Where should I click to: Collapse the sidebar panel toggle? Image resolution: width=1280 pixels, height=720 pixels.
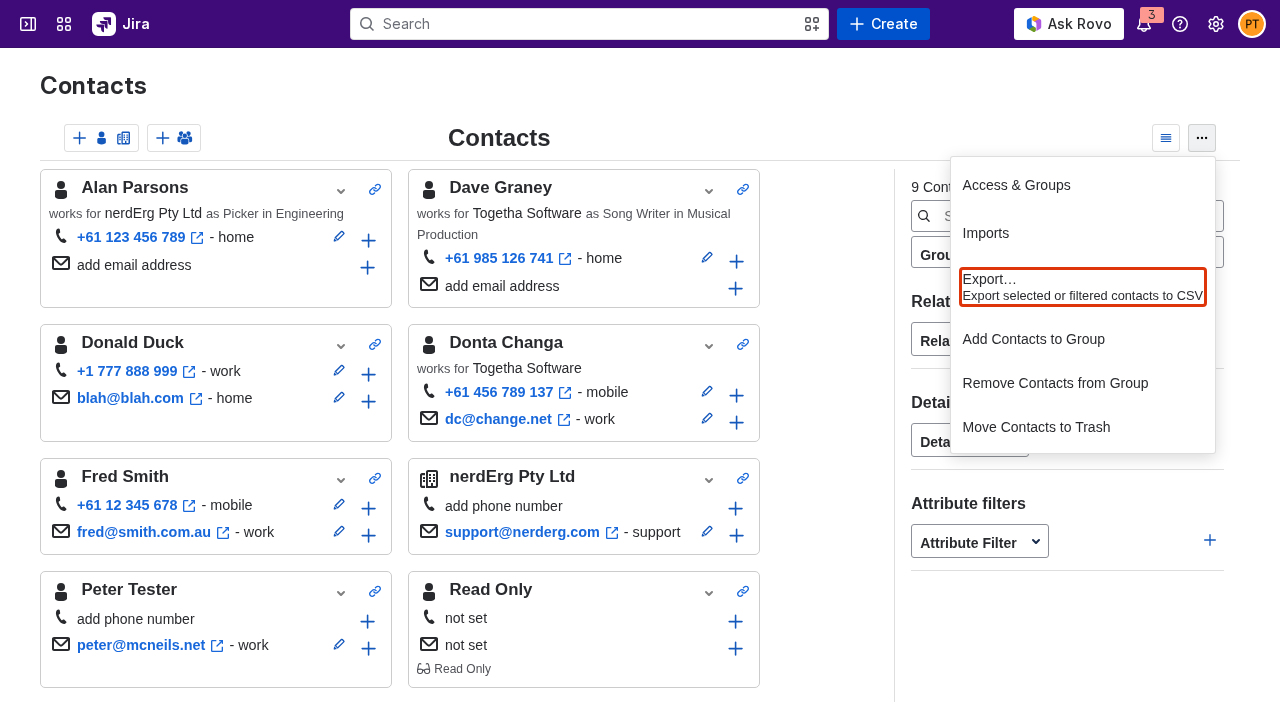pyautogui.click(x=28, y=24)
